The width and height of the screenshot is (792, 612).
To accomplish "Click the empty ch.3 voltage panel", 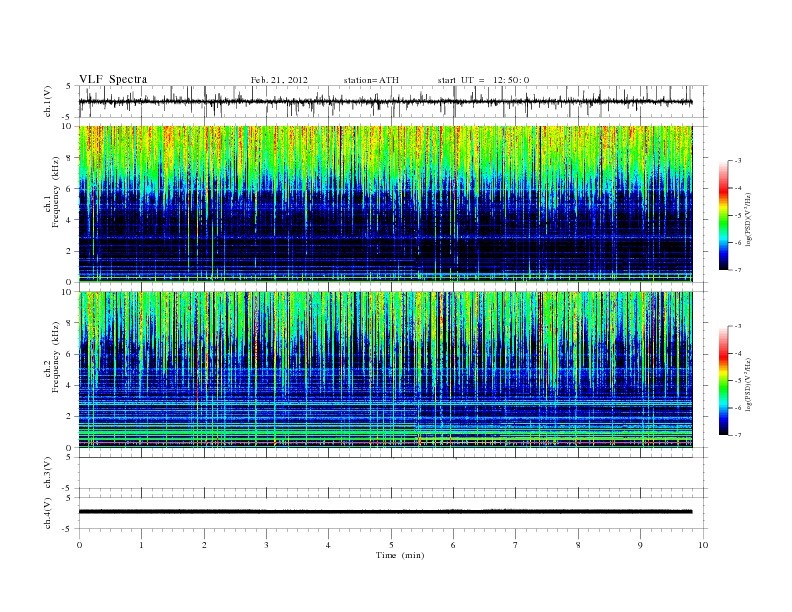I will pyautogui.click(x=392, y=473).
